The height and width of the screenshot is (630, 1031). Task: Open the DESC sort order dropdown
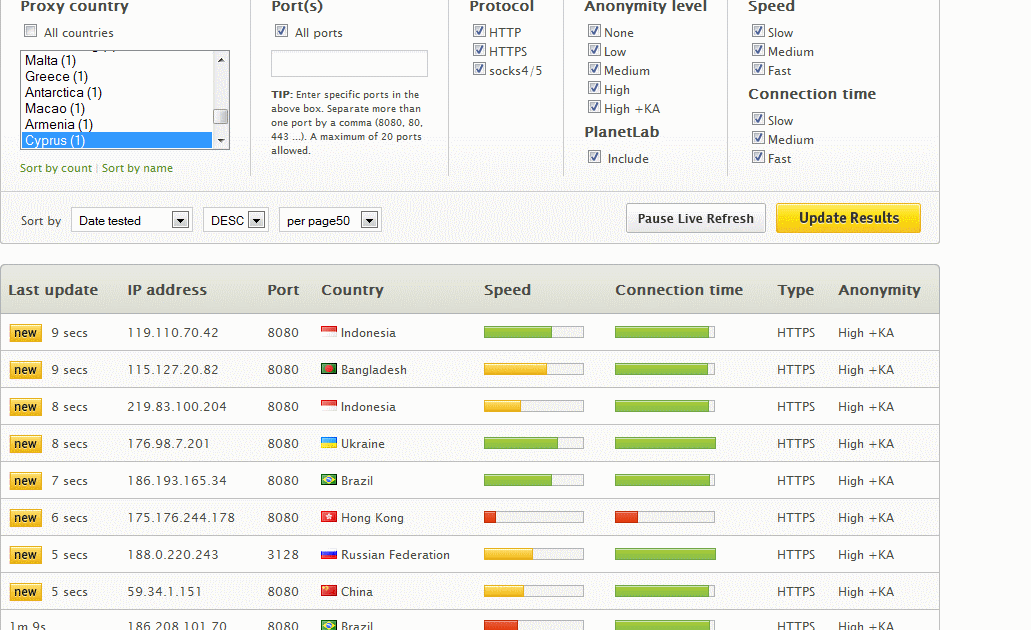point(235,220)
